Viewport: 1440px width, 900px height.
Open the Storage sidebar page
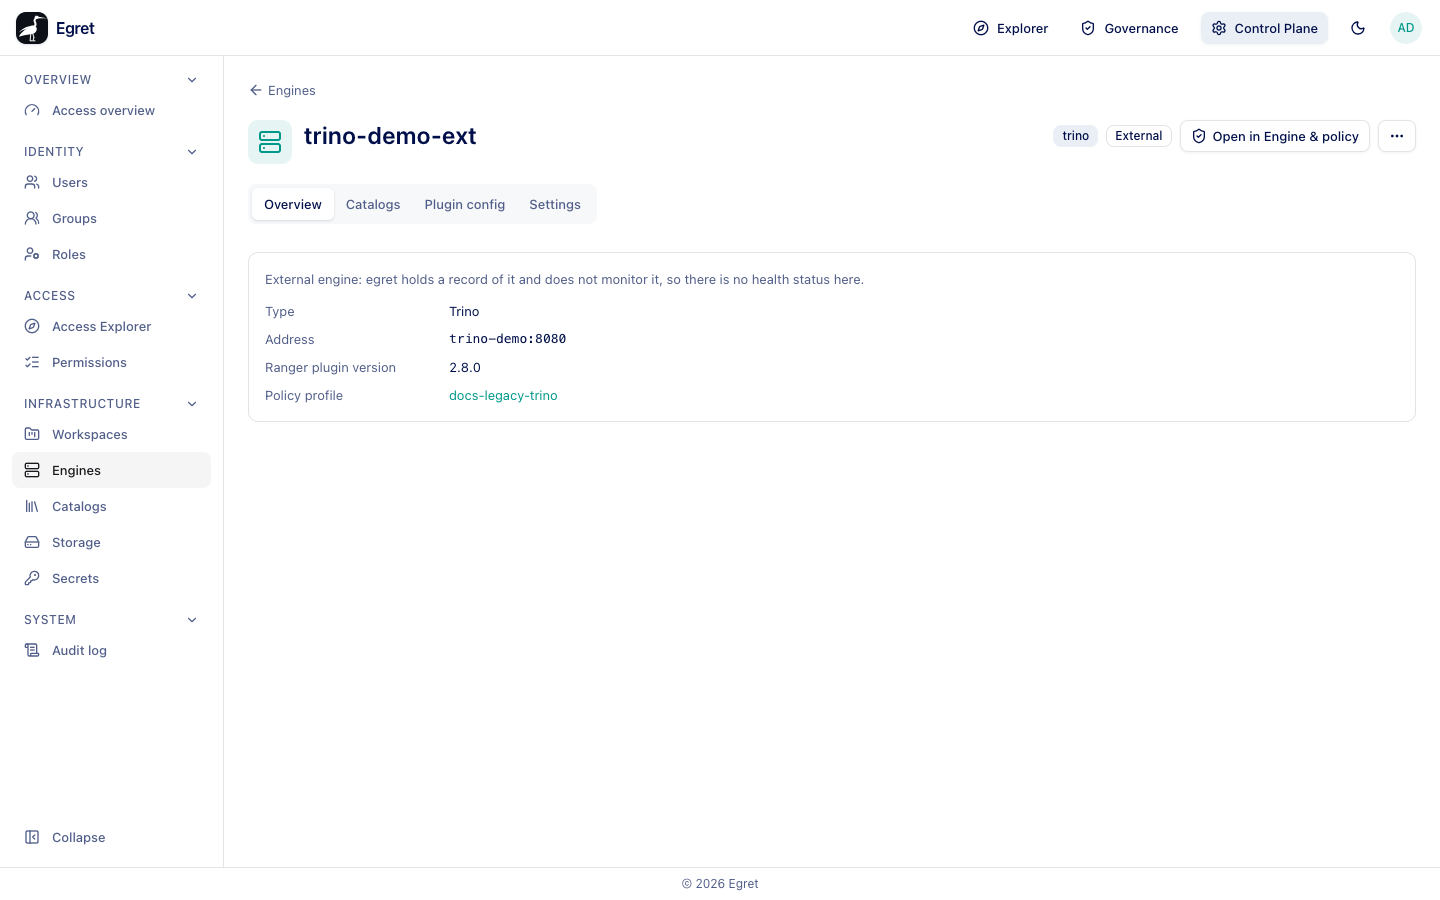coord(111,543)
